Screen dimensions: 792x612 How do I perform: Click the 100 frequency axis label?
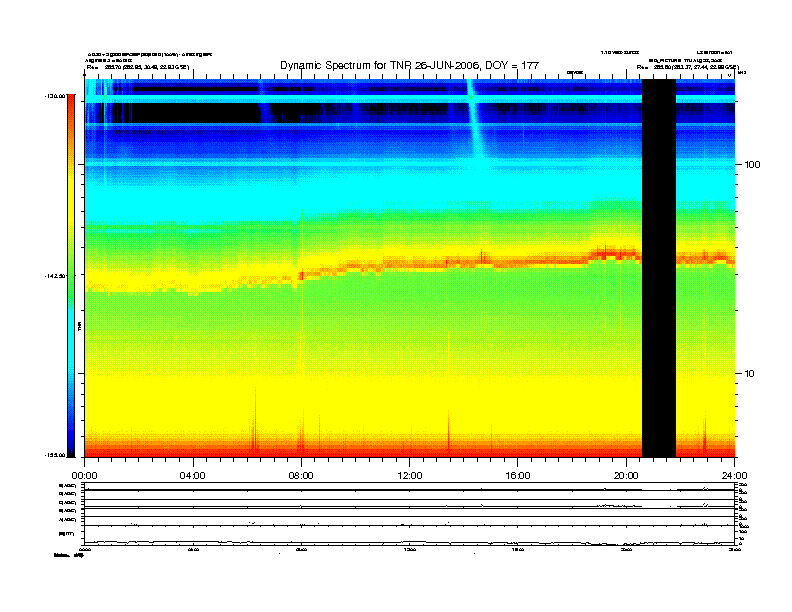point(752,165)
